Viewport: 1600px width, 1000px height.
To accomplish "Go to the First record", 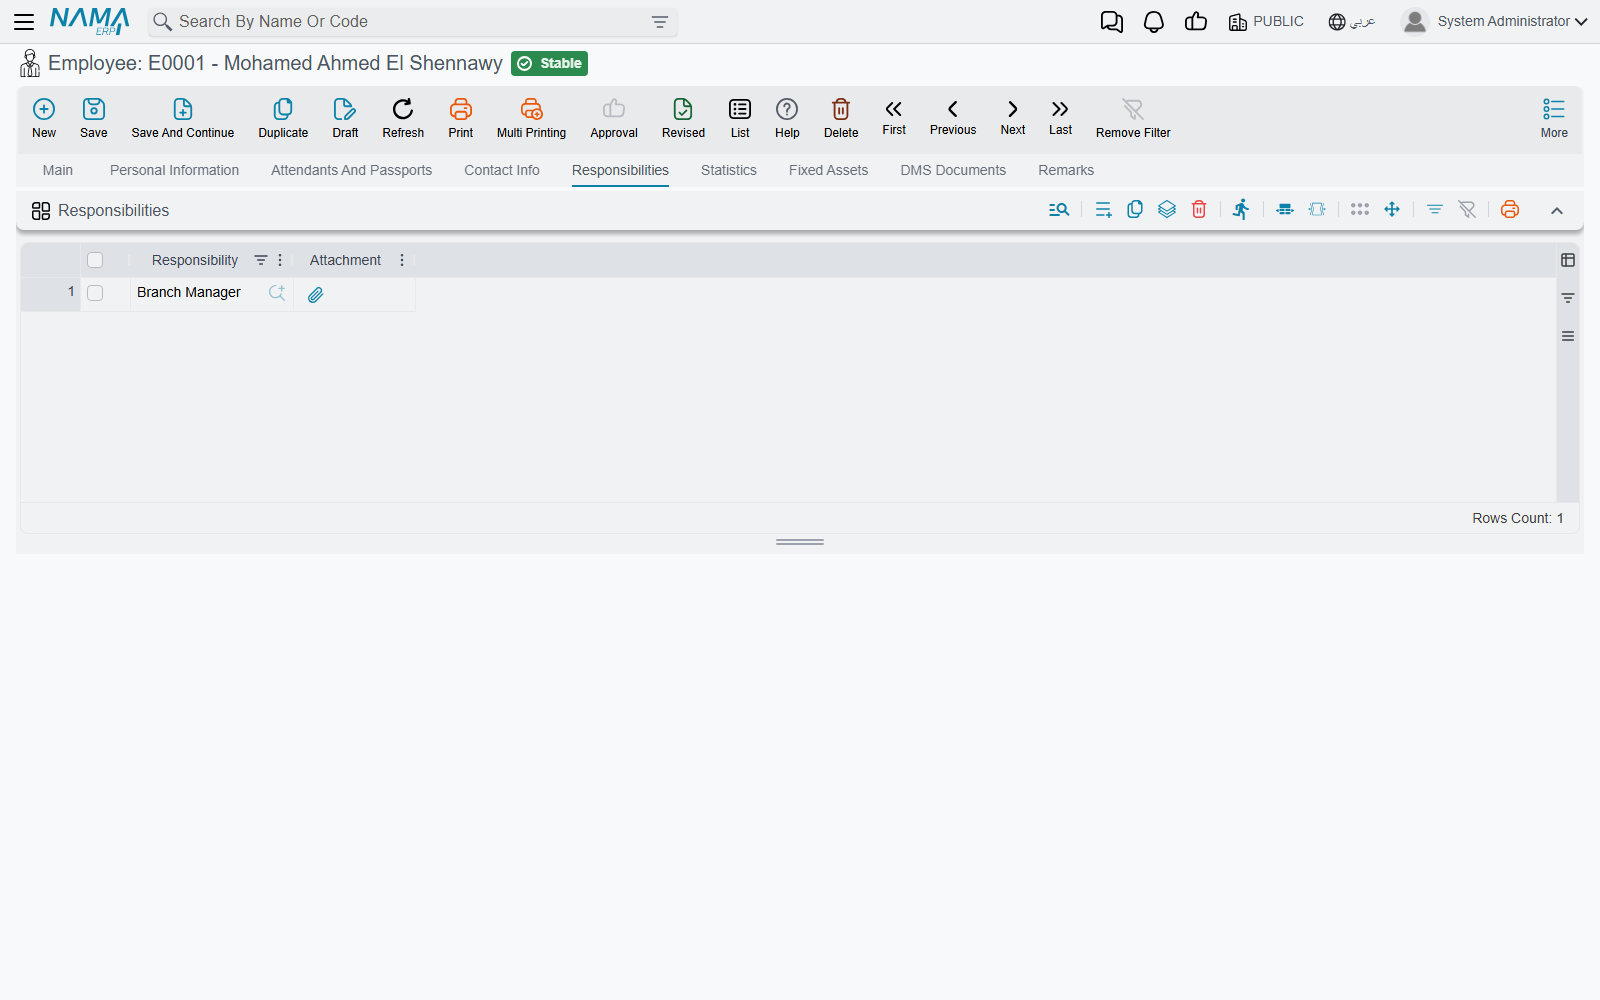I will pyautogui.click(x=894, y=117).
